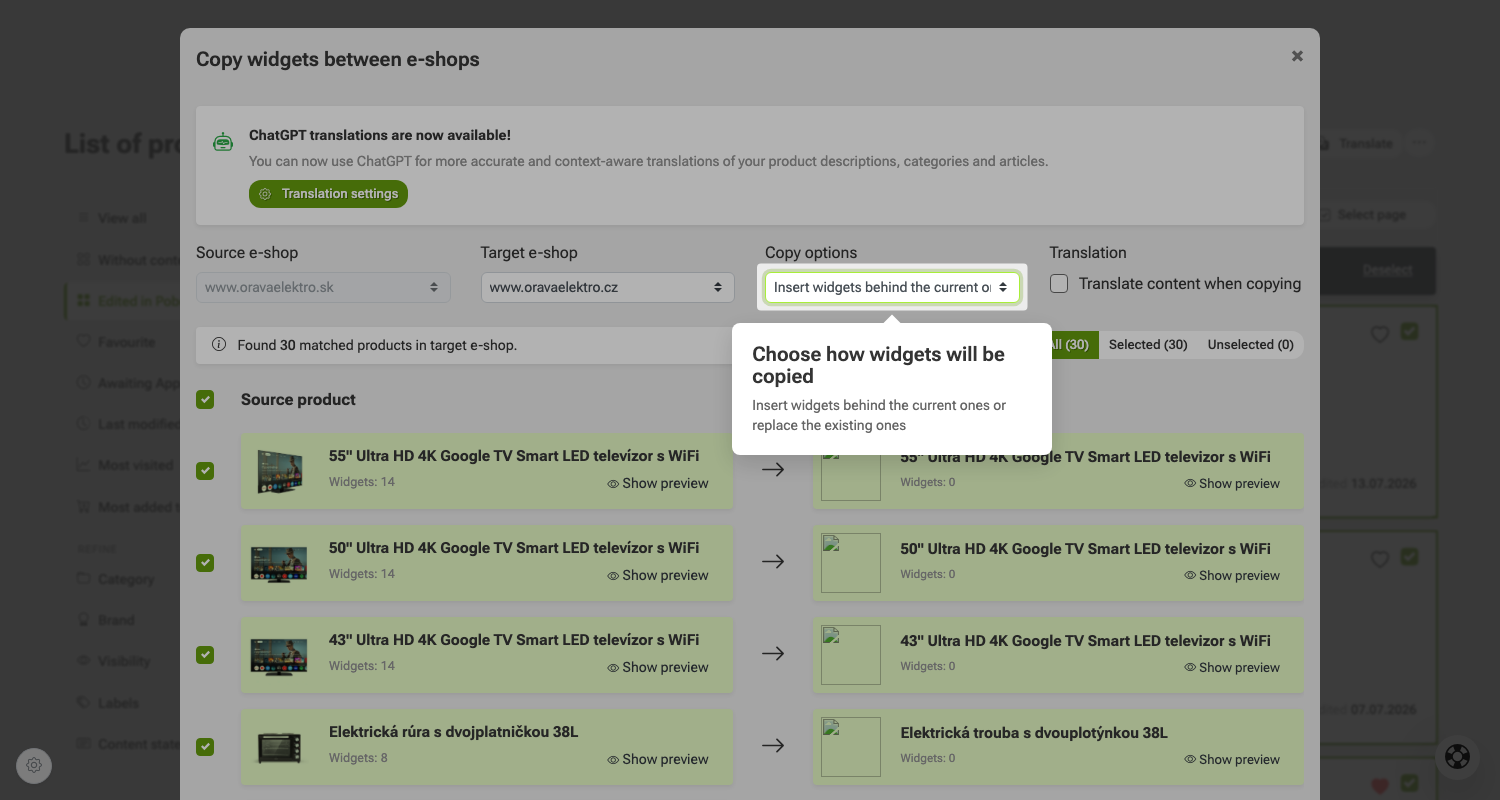The height and width of the screenshot is (800, 1500).
Task: Show preview of target 55" televizor
Action: pyautogui.click(x=1231, y=483)
